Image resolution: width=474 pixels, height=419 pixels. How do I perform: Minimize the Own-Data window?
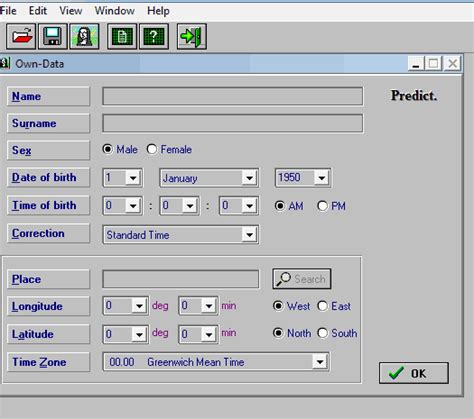416,63
